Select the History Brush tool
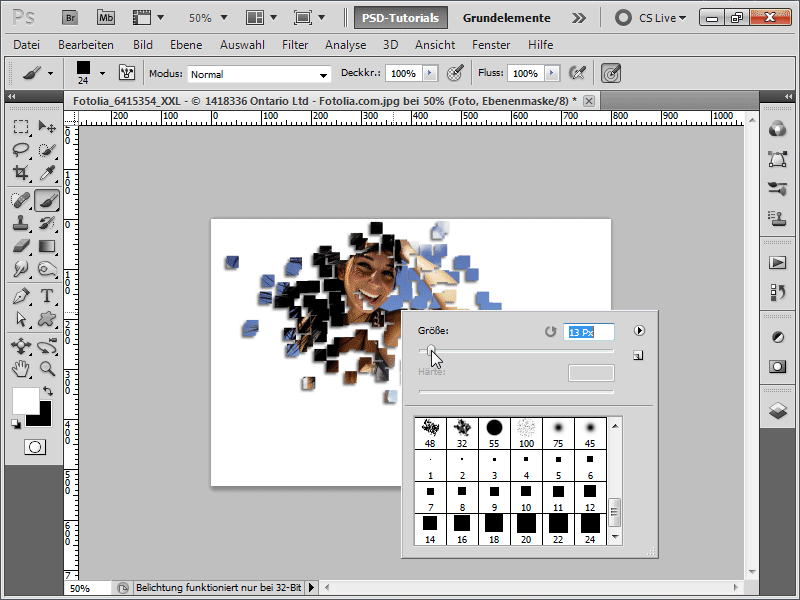This screenshot has width=800, height=600. [x=47, y=223]
